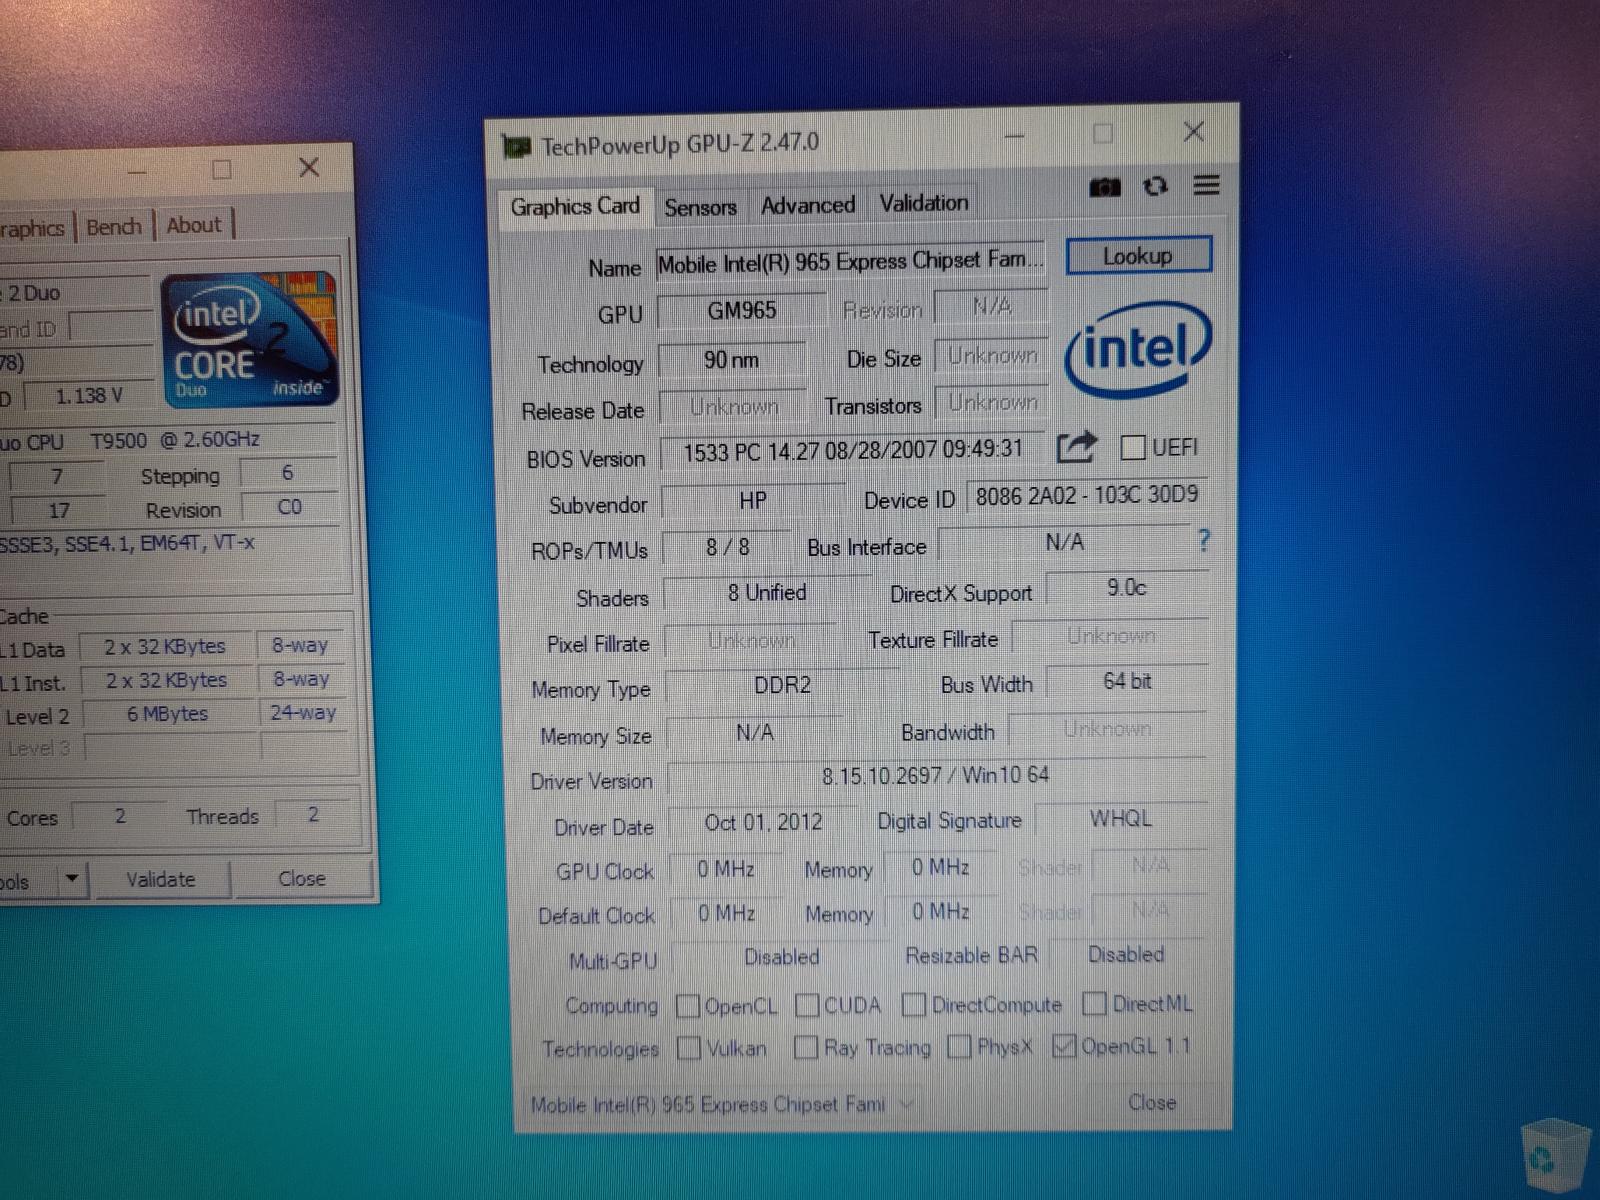Open the Validation tab in GPU-Z
The width and height of the screenshot is (1600, 1200).
(x=924, y=203)
